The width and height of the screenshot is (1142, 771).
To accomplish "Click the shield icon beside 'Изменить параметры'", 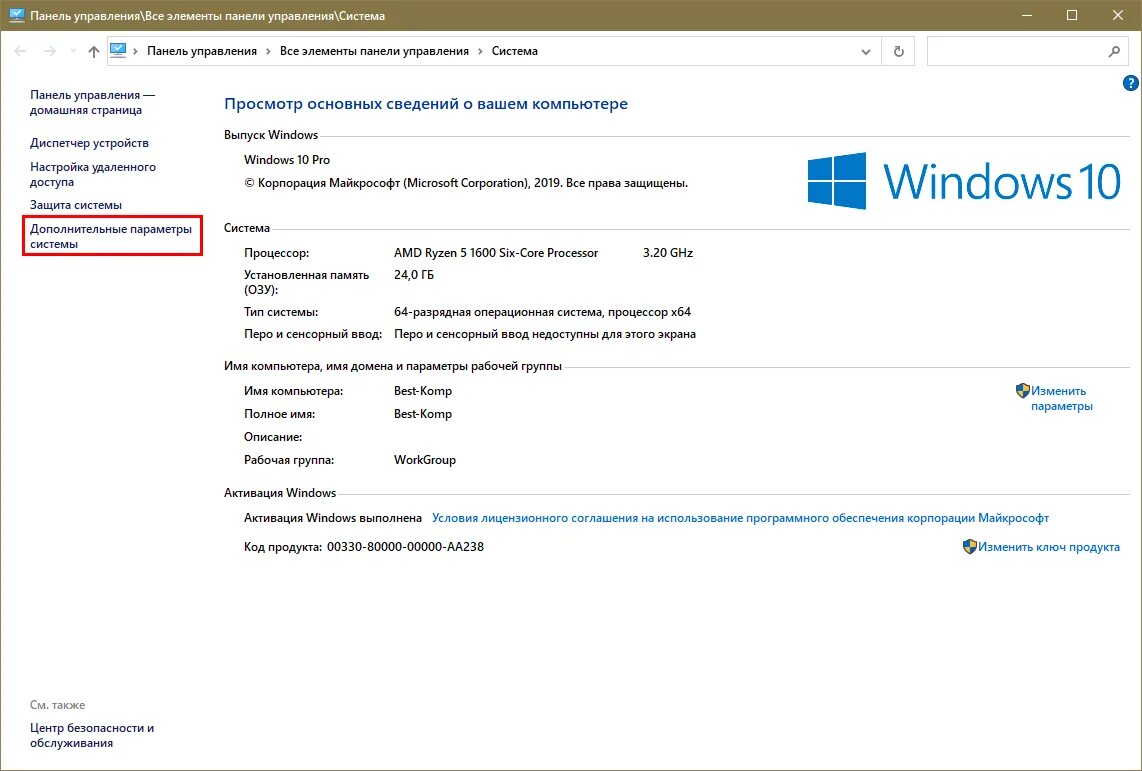I will point(1023,391).
